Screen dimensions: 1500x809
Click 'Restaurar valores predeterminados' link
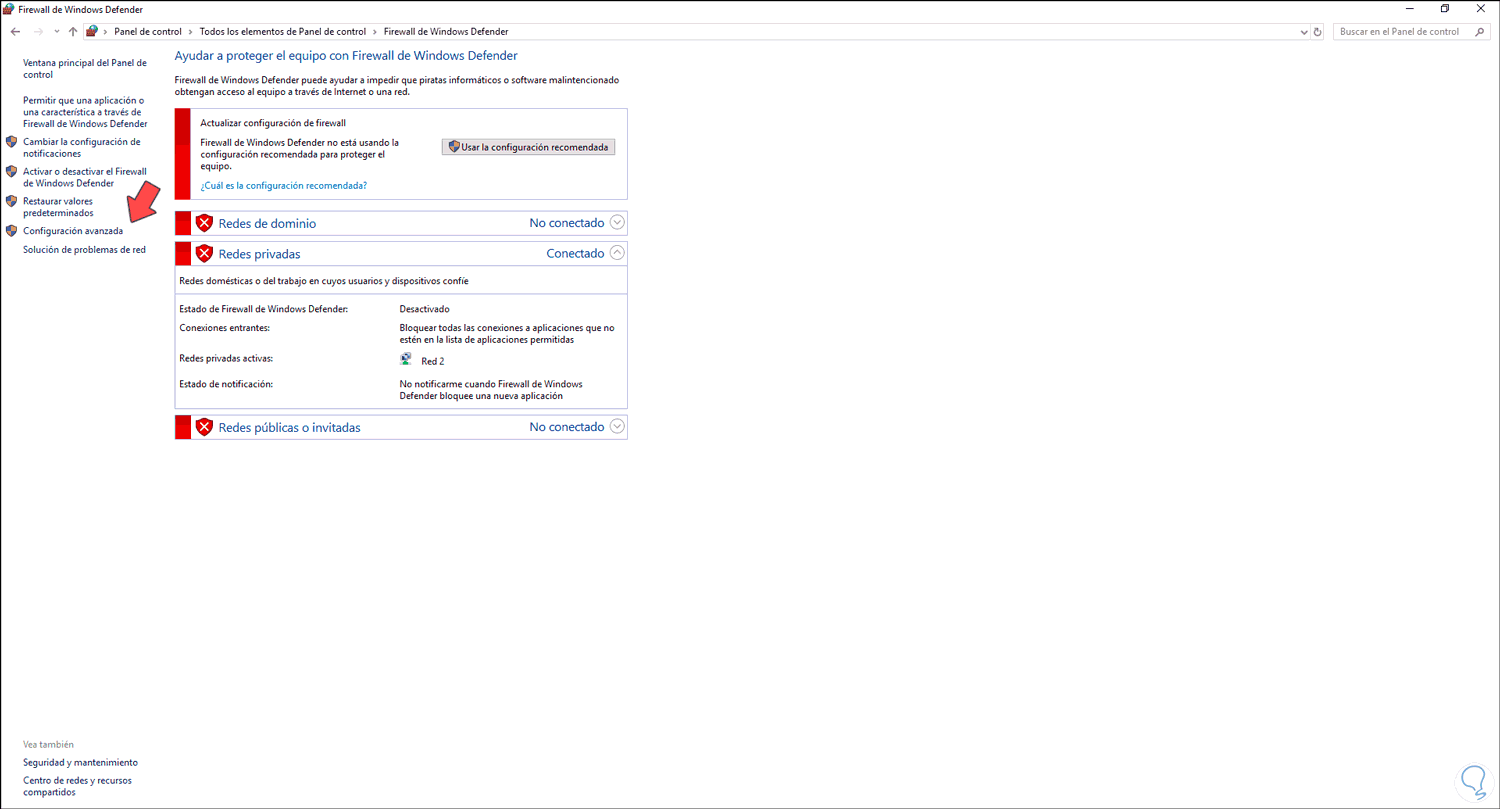coord(58,207)
